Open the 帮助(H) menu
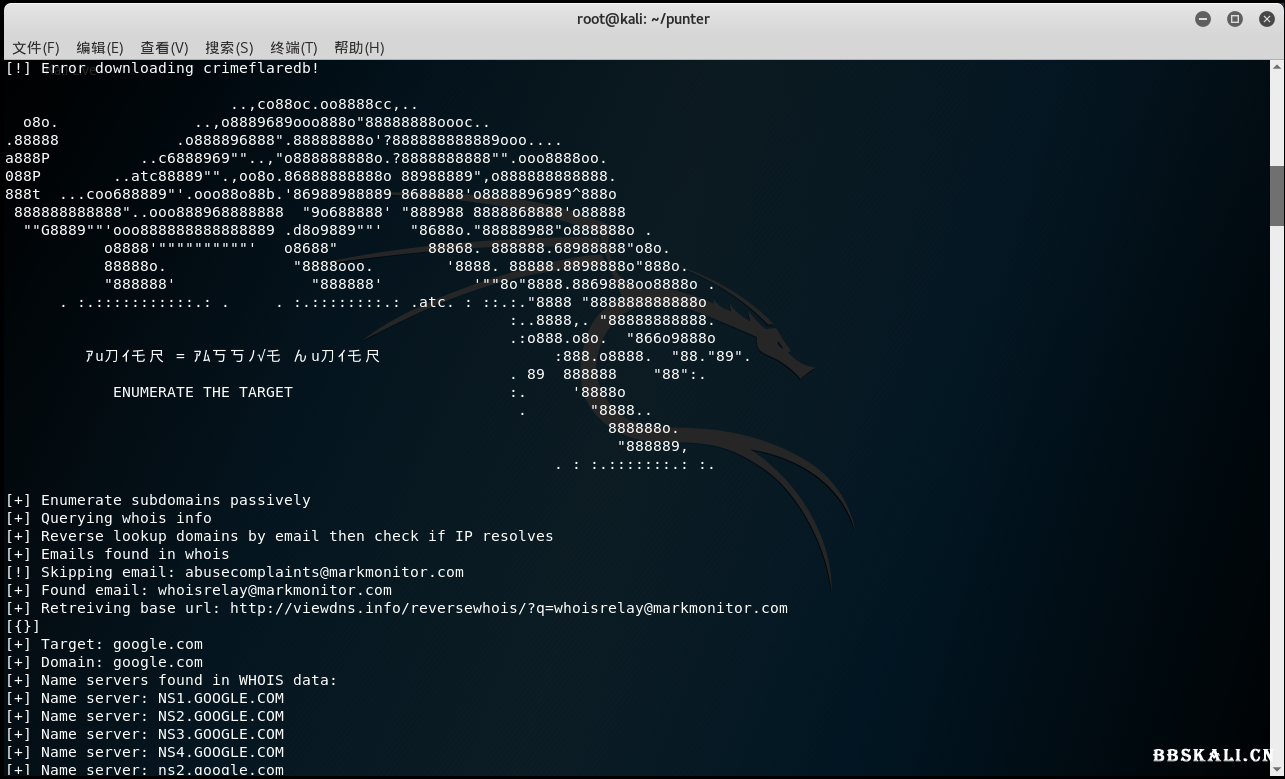 [x=359, y=47]
